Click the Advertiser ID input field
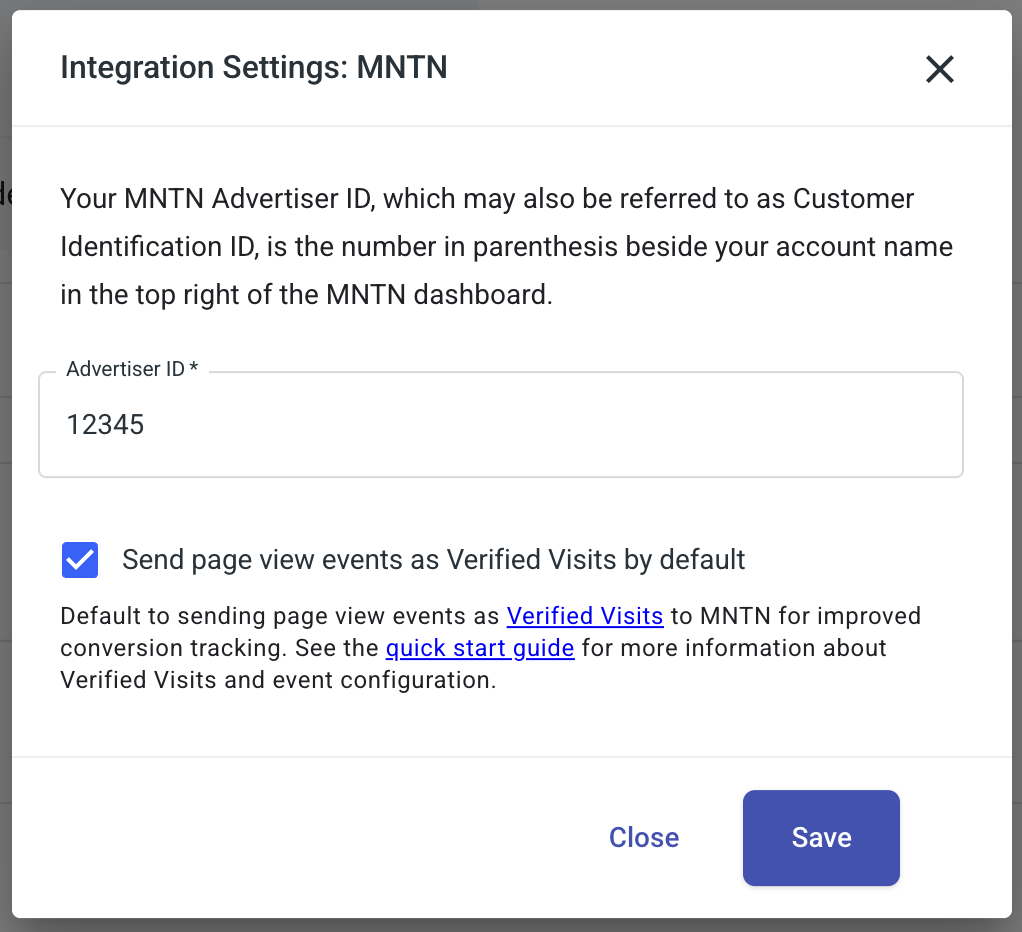Screen dimensions: 1022x932 click(500, 426)
